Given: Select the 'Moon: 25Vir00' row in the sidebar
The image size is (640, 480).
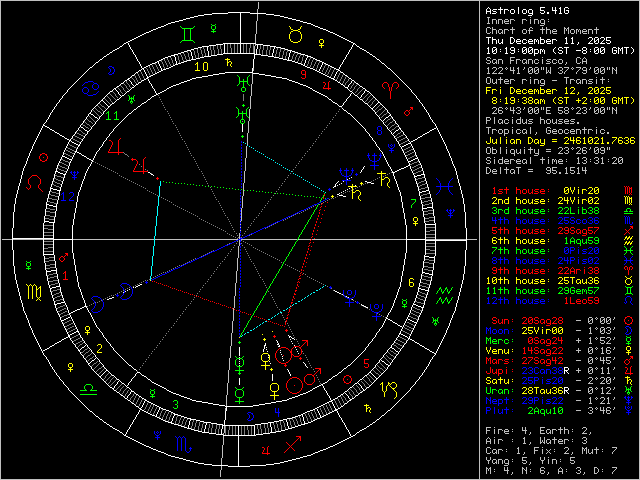Looking at the screenshot, I should 547,330.
